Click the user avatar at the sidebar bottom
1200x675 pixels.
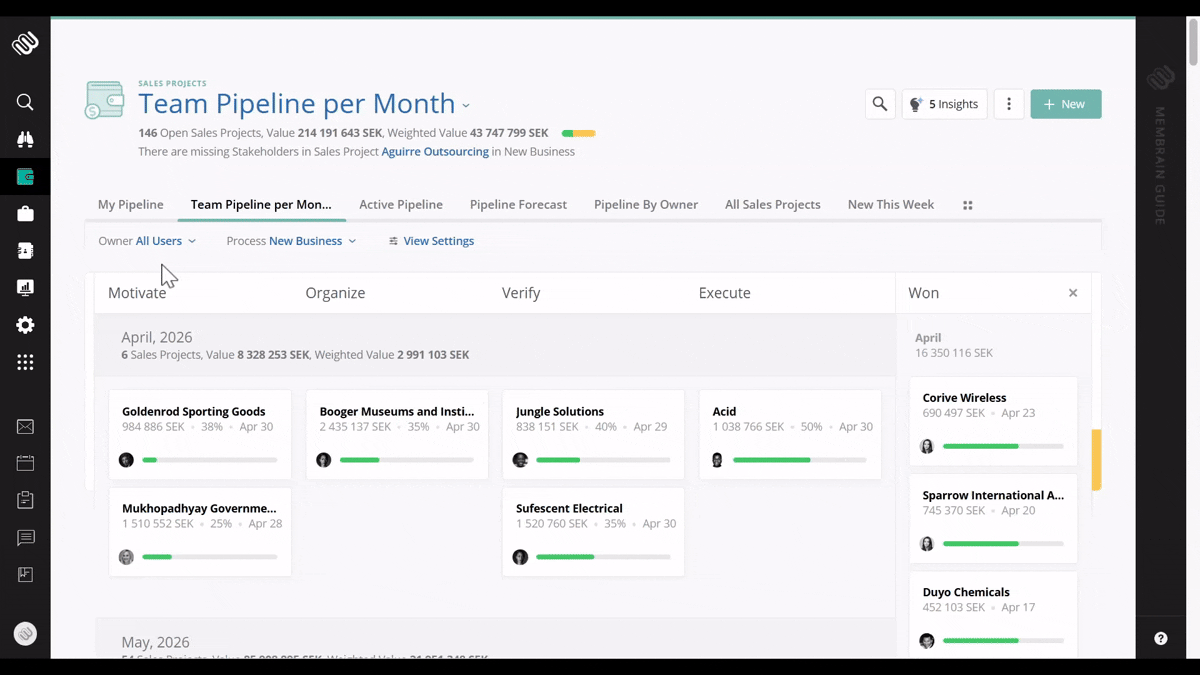point(25,634)
